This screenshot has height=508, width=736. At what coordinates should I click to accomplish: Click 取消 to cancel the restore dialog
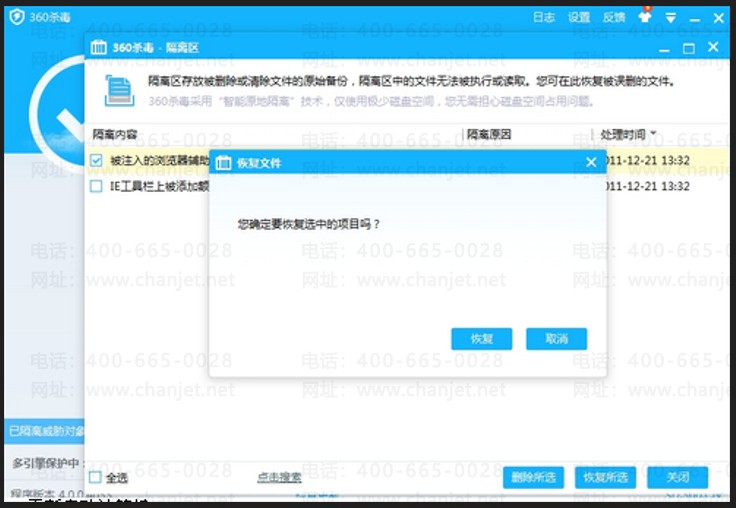[556, 339]
